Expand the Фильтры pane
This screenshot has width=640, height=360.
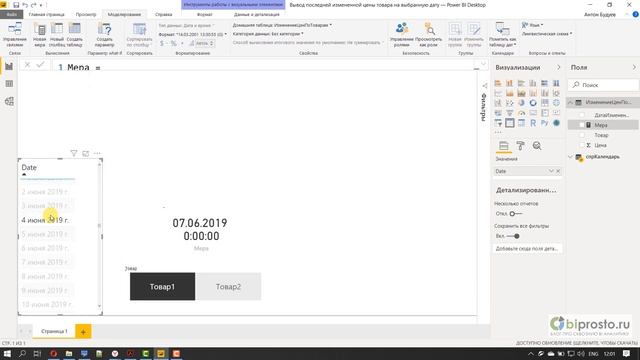[484, 86]
